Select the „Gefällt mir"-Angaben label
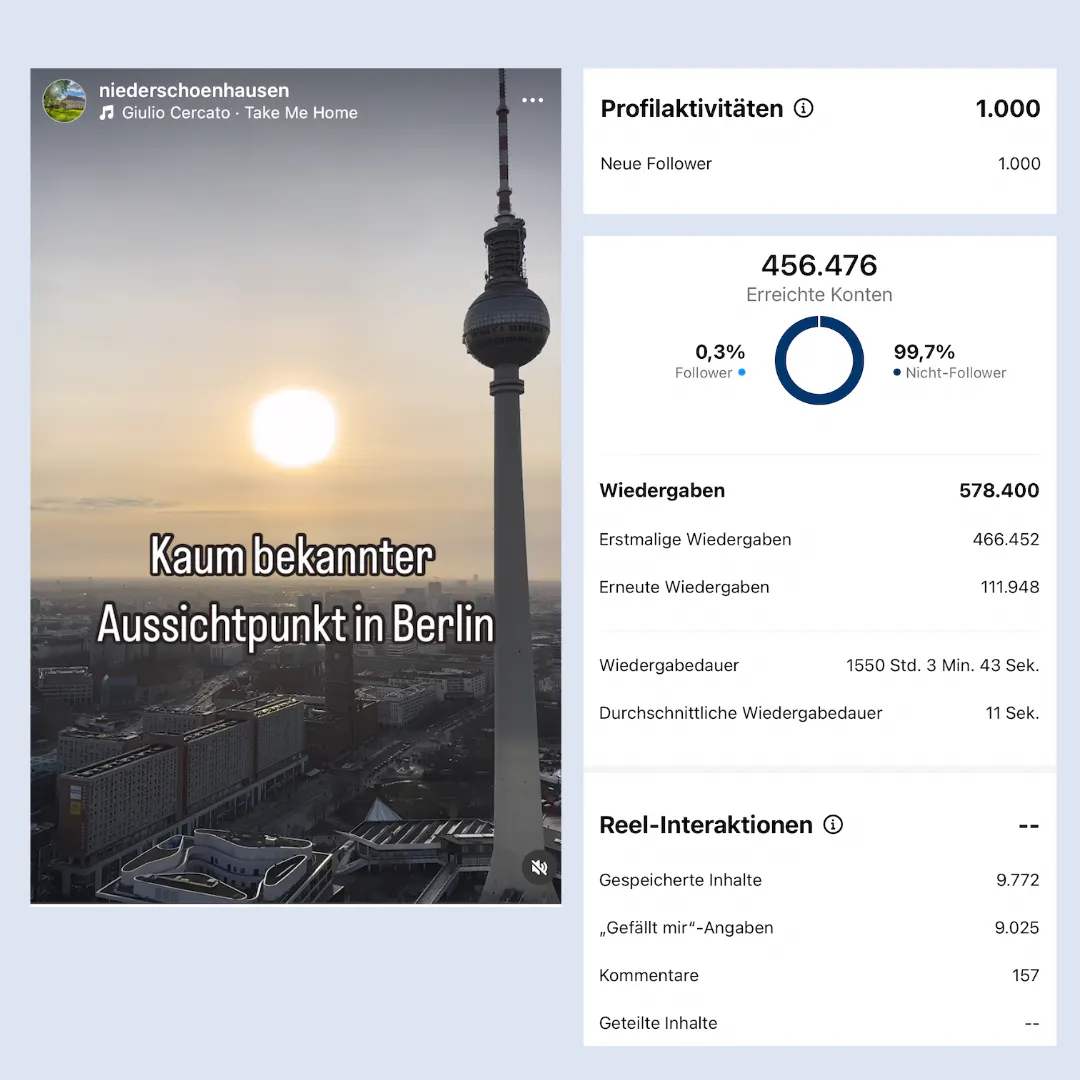This screenshot has width=1080, height=1080. pyautogui.click(x=686, y=928)
